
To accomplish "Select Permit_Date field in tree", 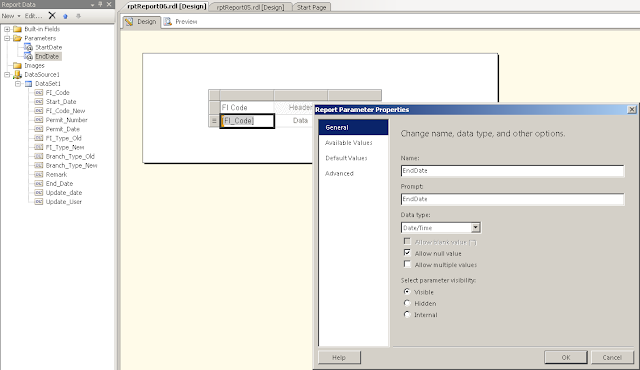I will tap(62, 129).
